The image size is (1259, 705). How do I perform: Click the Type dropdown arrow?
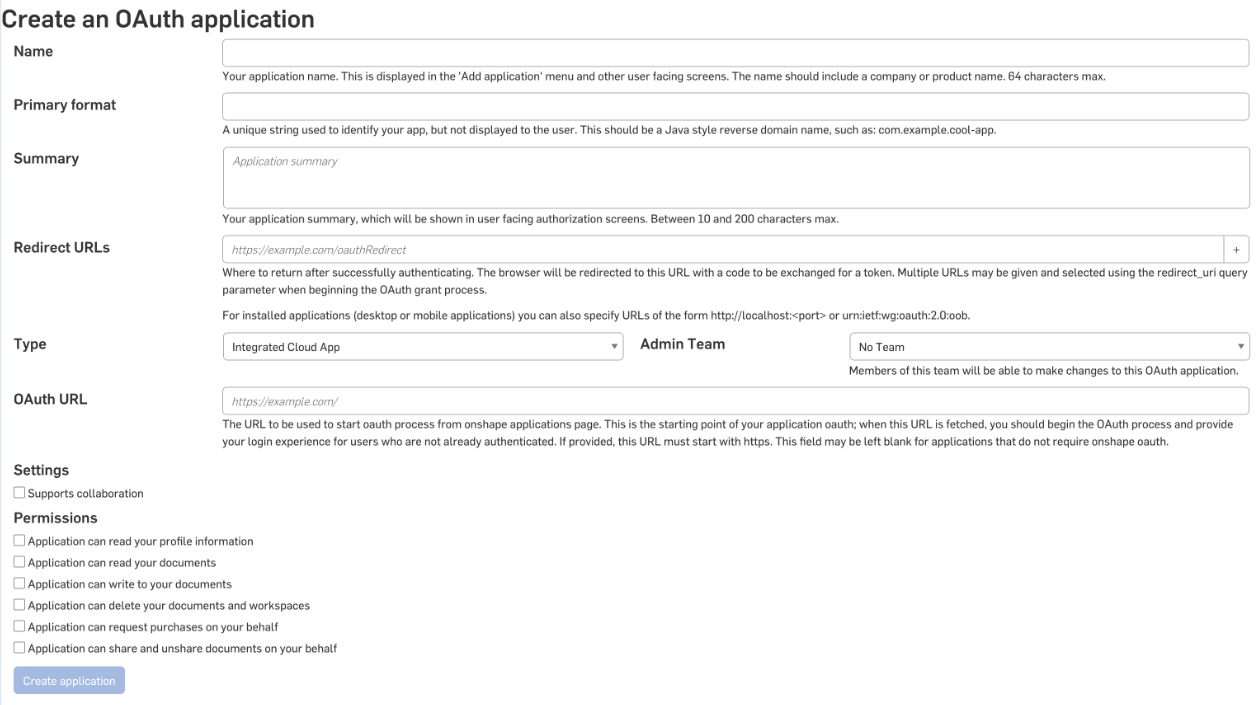[613, 347]
